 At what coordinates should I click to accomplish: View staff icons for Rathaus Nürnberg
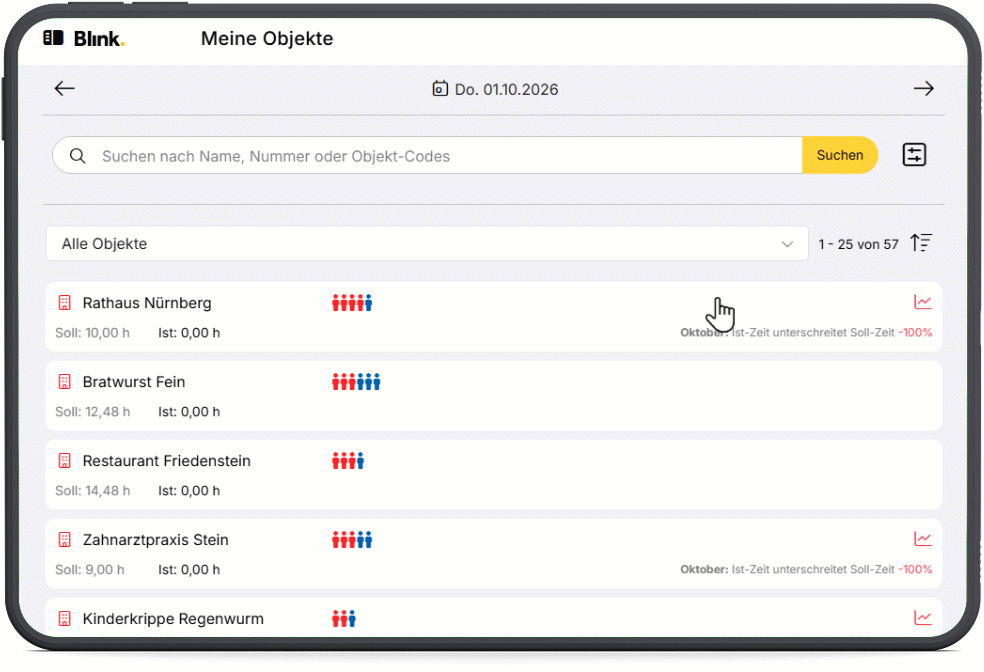pos(352,302)
